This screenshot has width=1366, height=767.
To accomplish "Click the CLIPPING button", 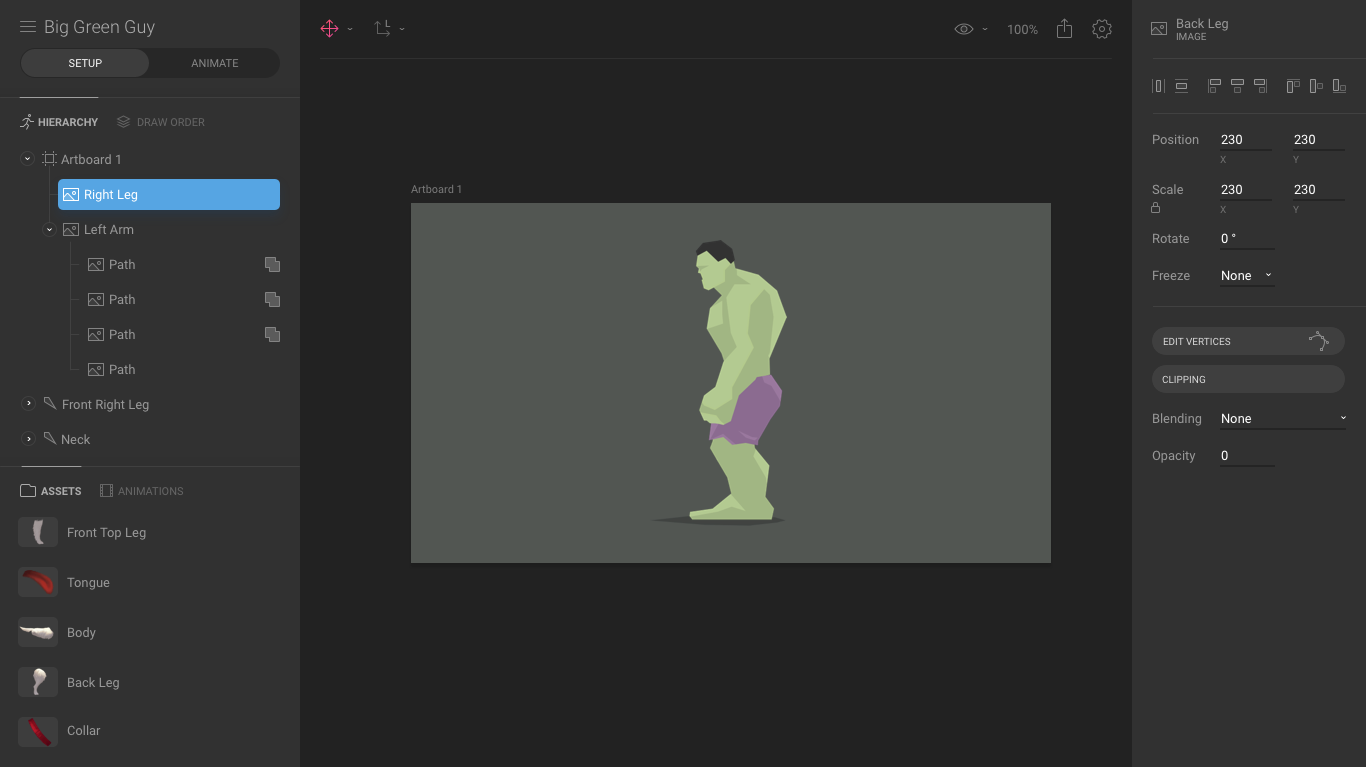I will coord(1248,380).
